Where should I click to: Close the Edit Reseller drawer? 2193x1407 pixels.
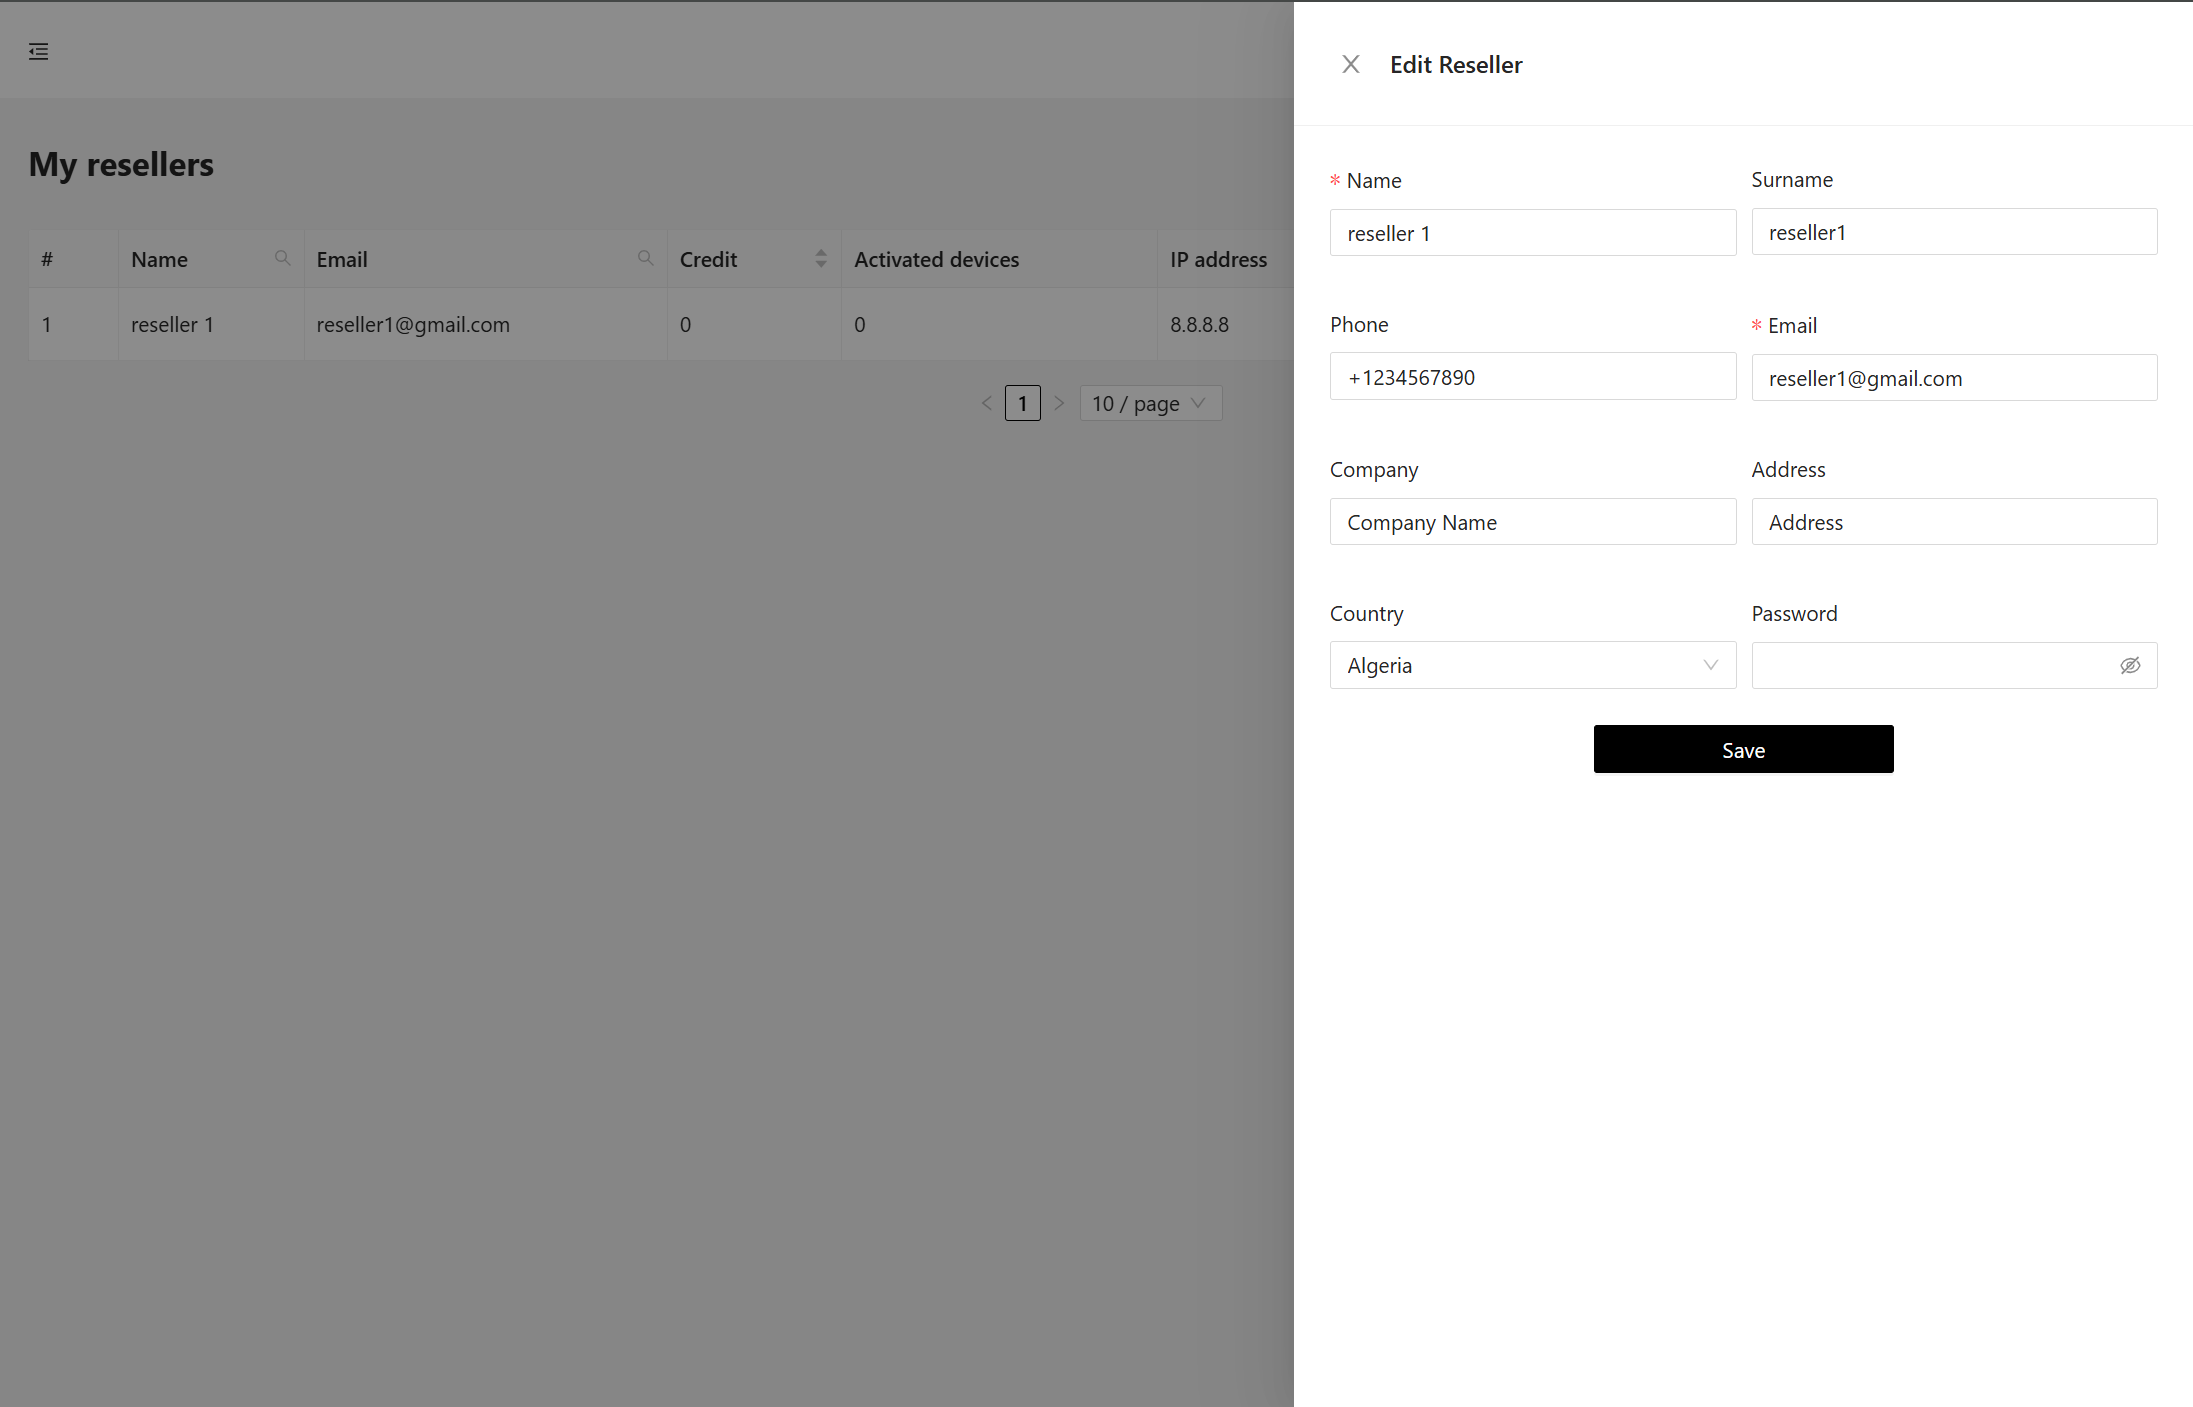[1350, 65]
